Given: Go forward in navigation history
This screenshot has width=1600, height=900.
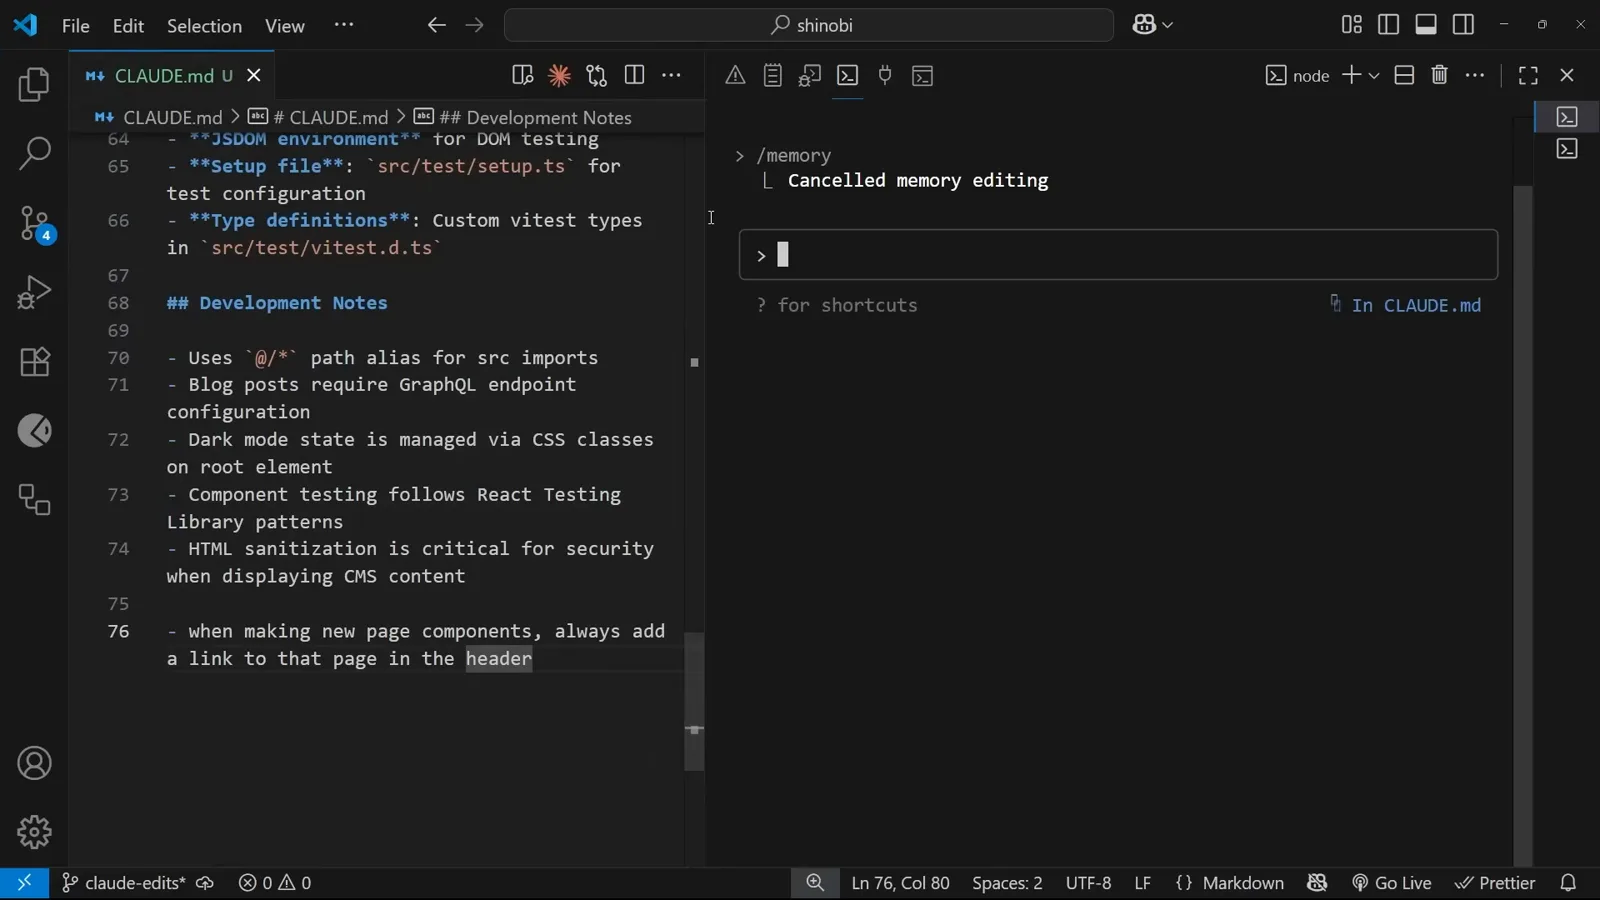Looking at the screenshot, I should (x=474, y=25).
